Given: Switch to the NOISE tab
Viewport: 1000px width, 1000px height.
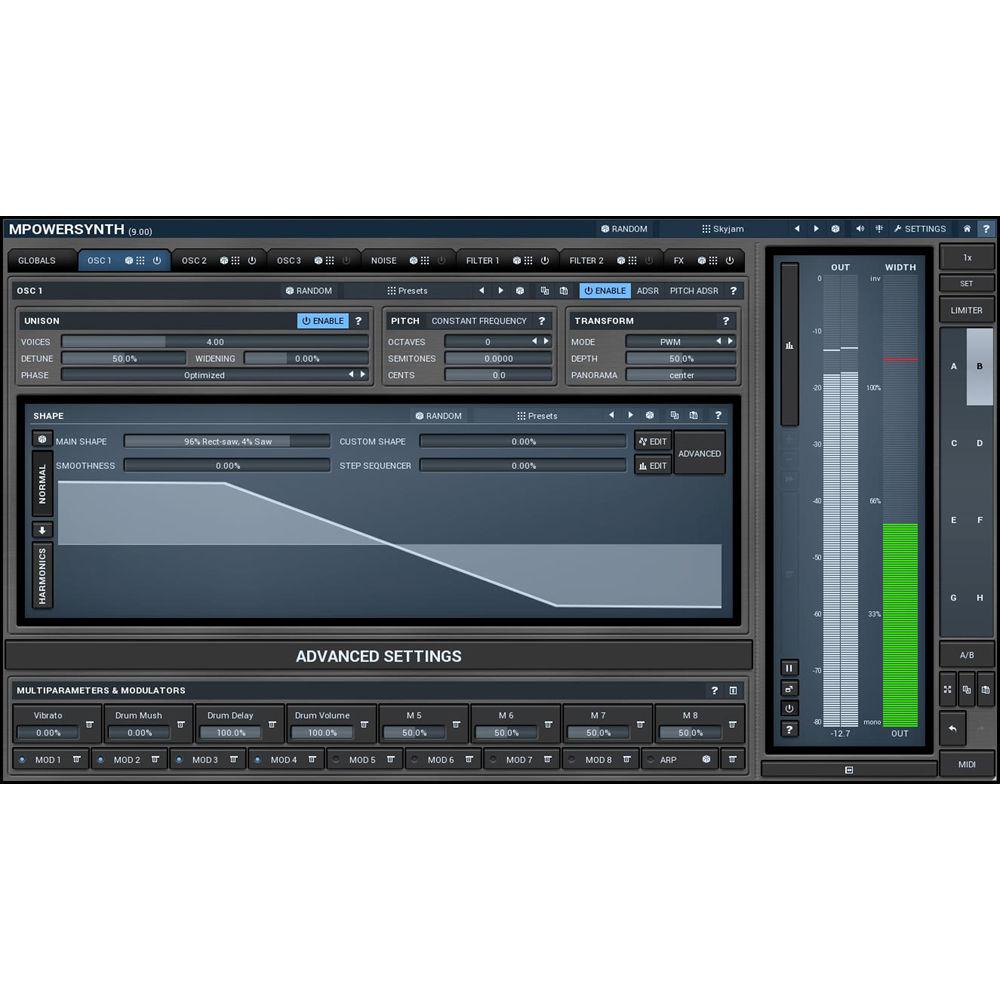Looking at the screenshot, I should point(383,260).
